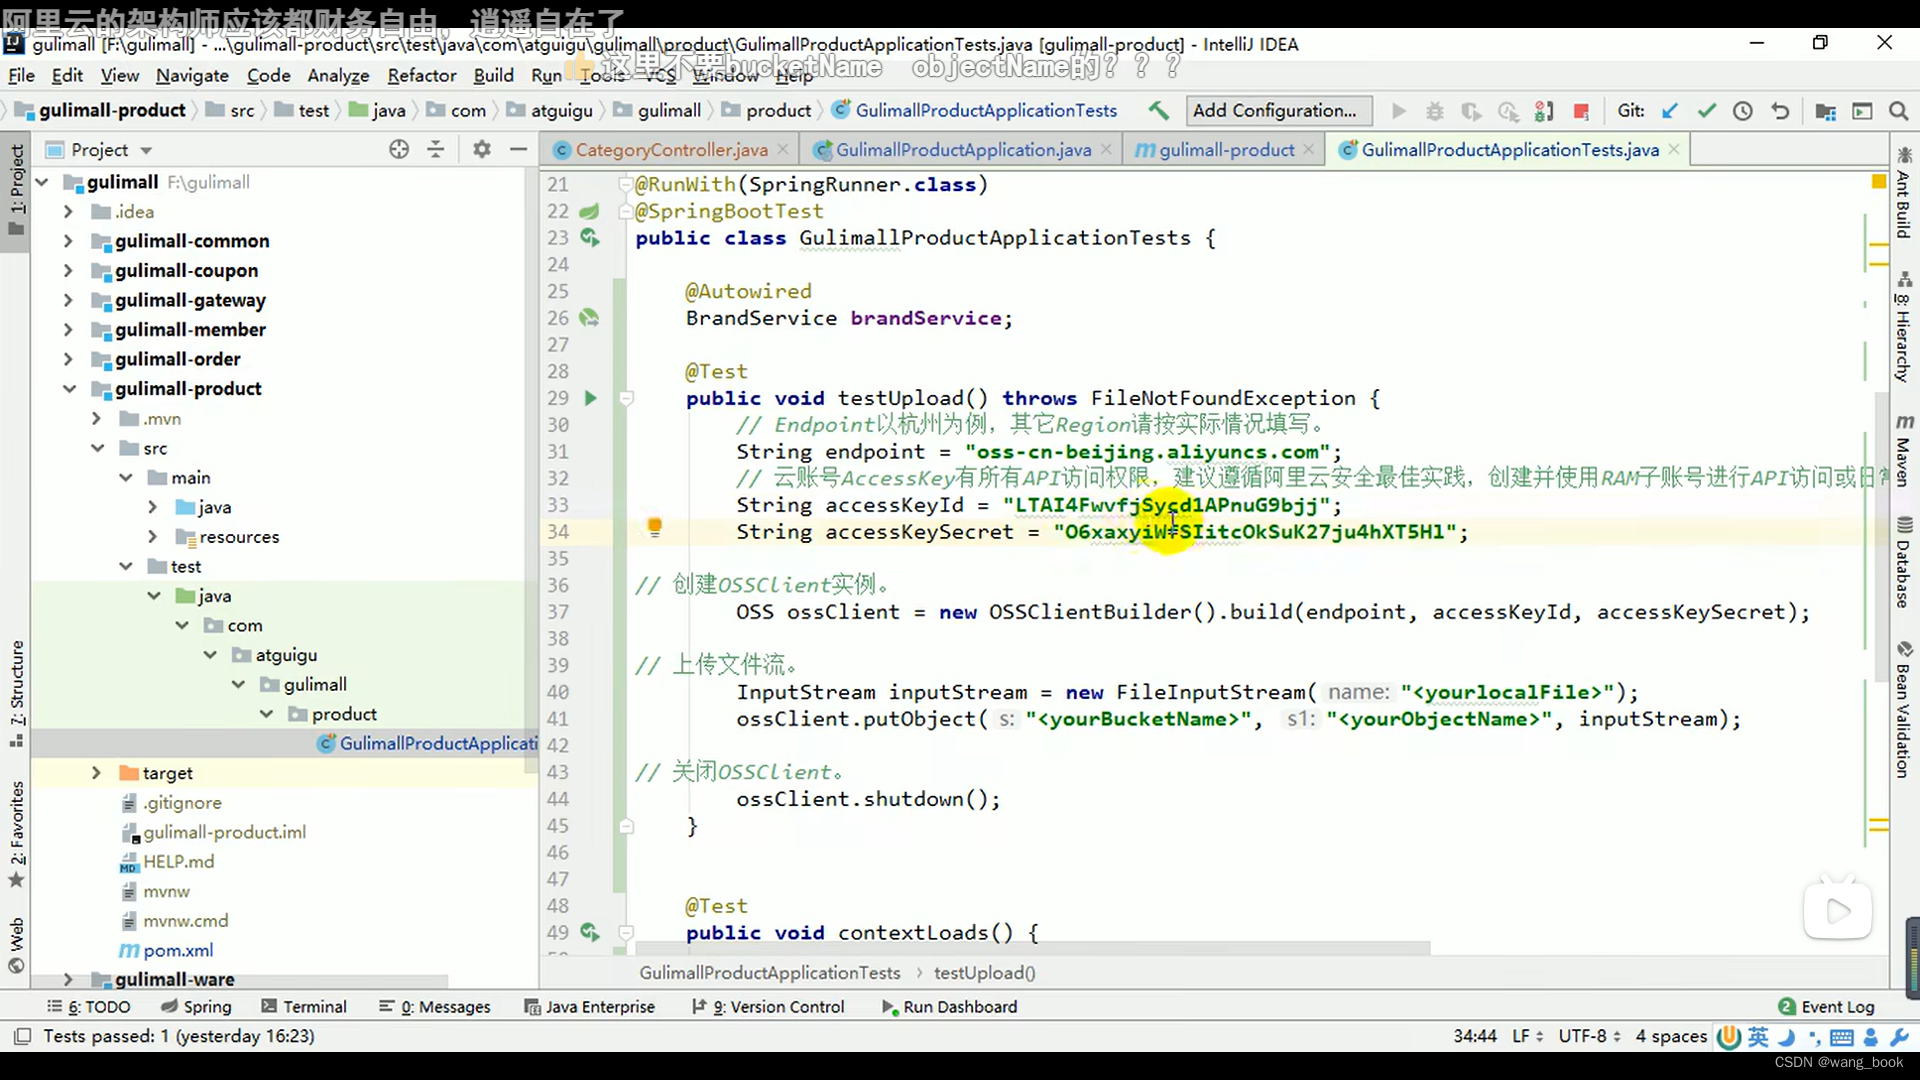The width and height of the screenshot is (1920, 1080).
Task: Open the Ant Build side panel
Action: coord(1903,193)
